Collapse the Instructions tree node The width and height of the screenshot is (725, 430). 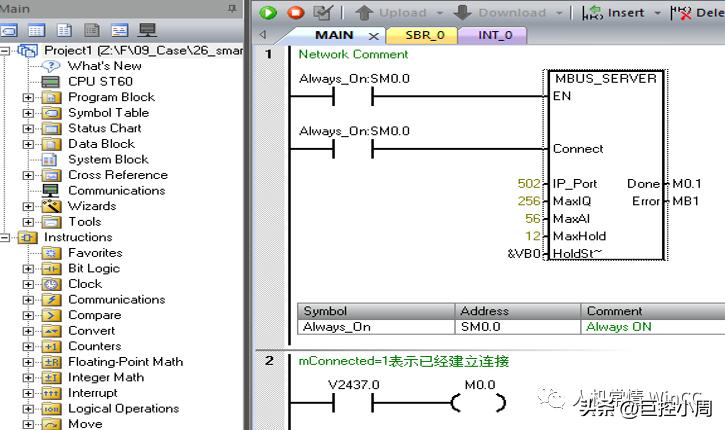tap(6, 237)
